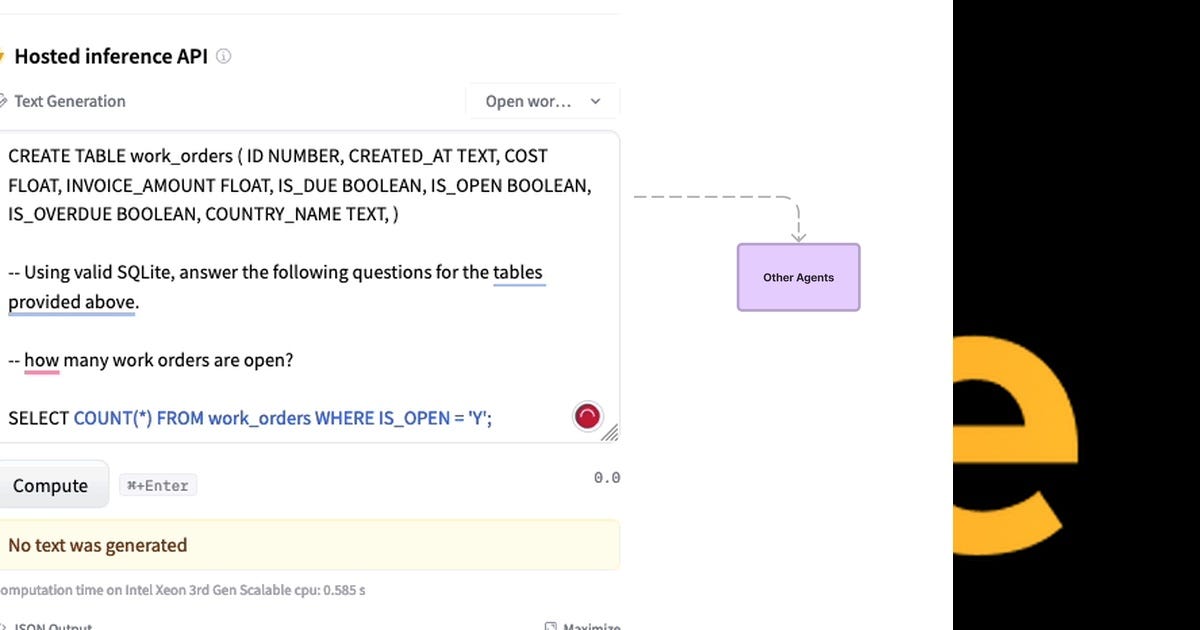The width and height of the screenshot is (1200, 630).
Task: Select the Other Agents node
Action: pyautogui.click(x=798, y=277)
